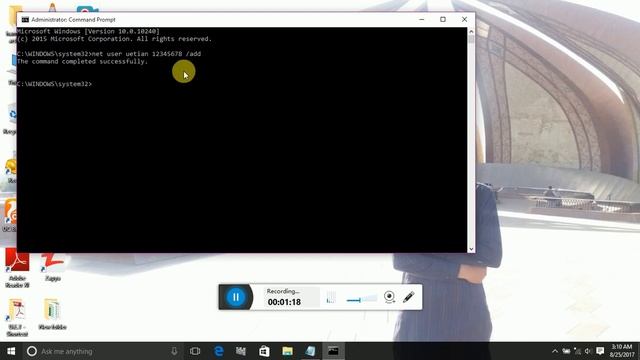640x360 pixels.
Task: Click the audio level meter on recorder
Action: [331, 298]
